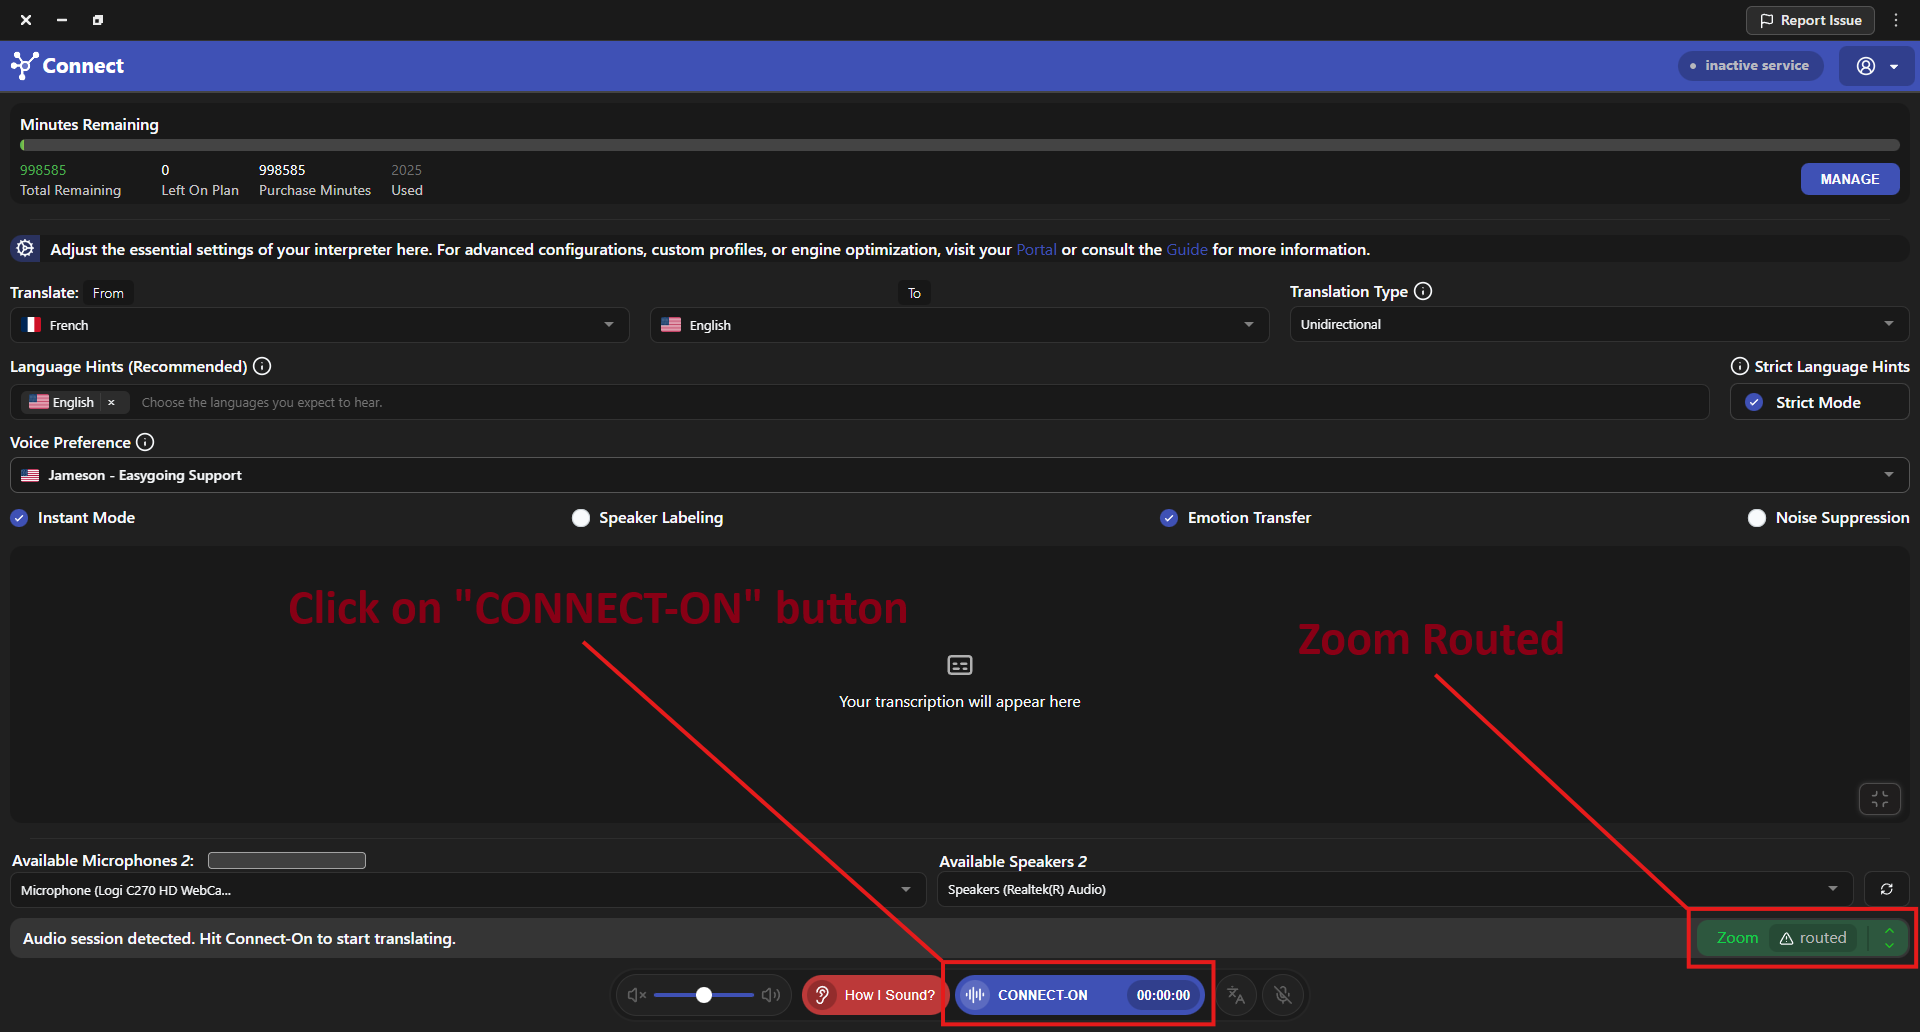
Task: Click the waveform icon on CONNECT-ON
Action: coord(975,995)
